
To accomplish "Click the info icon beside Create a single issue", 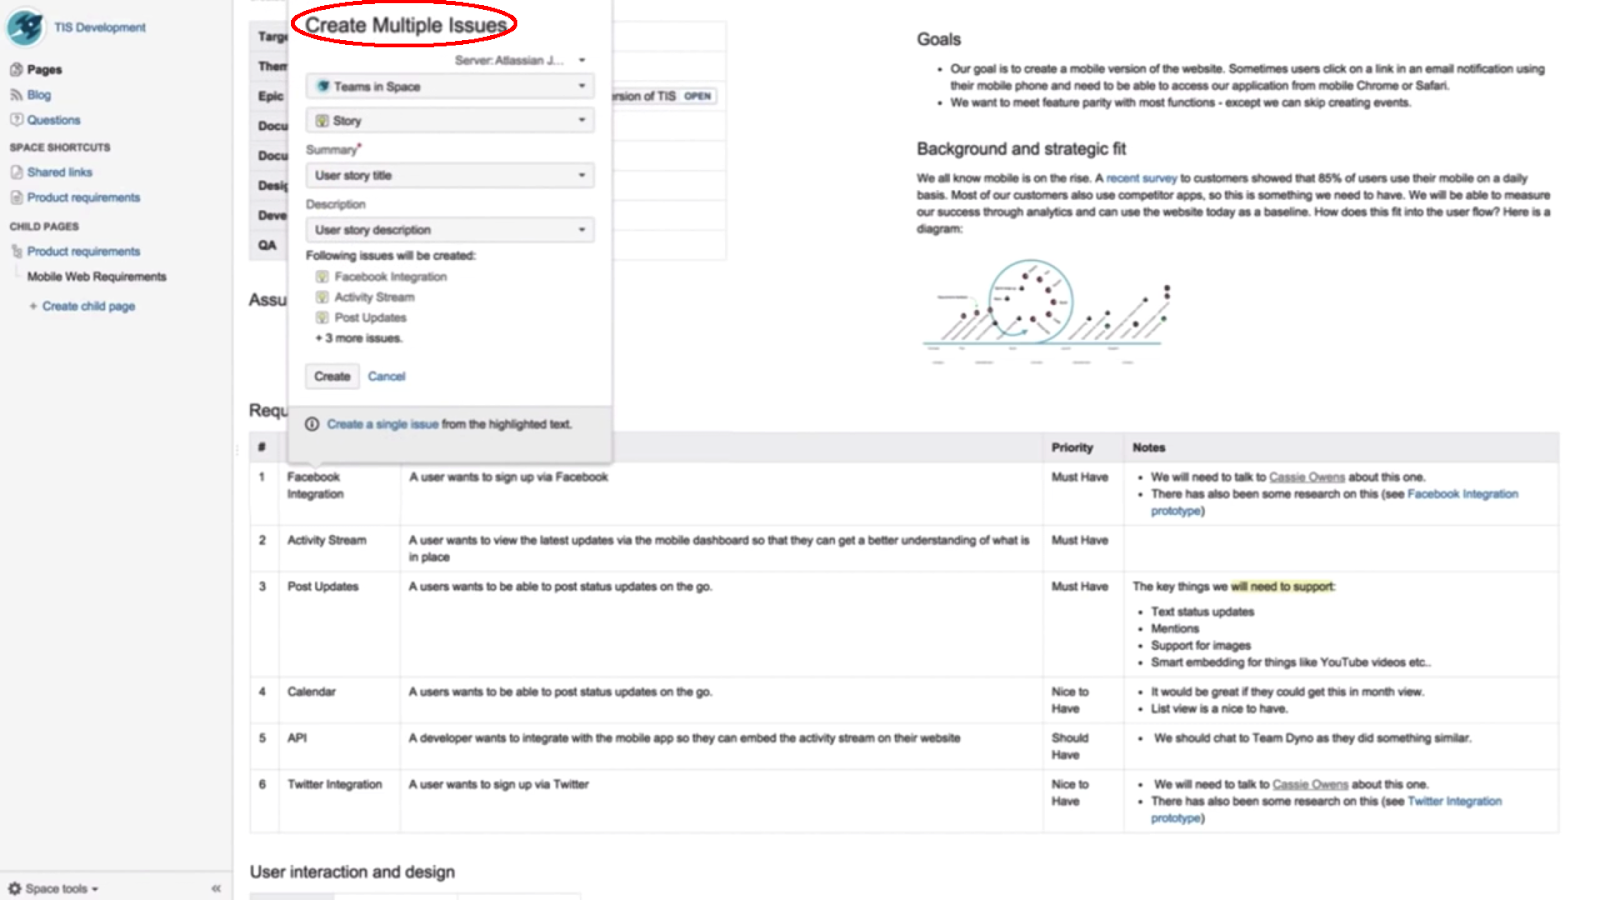I will pyautogui.click(x=312, y=424).
